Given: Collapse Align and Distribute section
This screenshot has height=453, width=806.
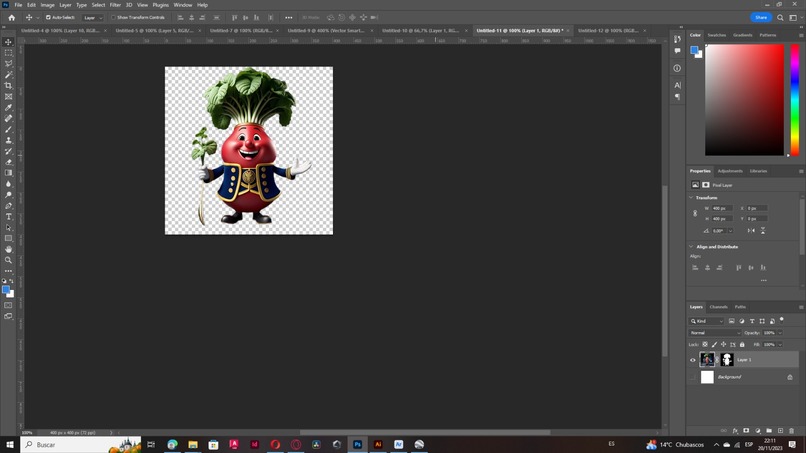Looking at the screenshot, I should click(691, 247).
